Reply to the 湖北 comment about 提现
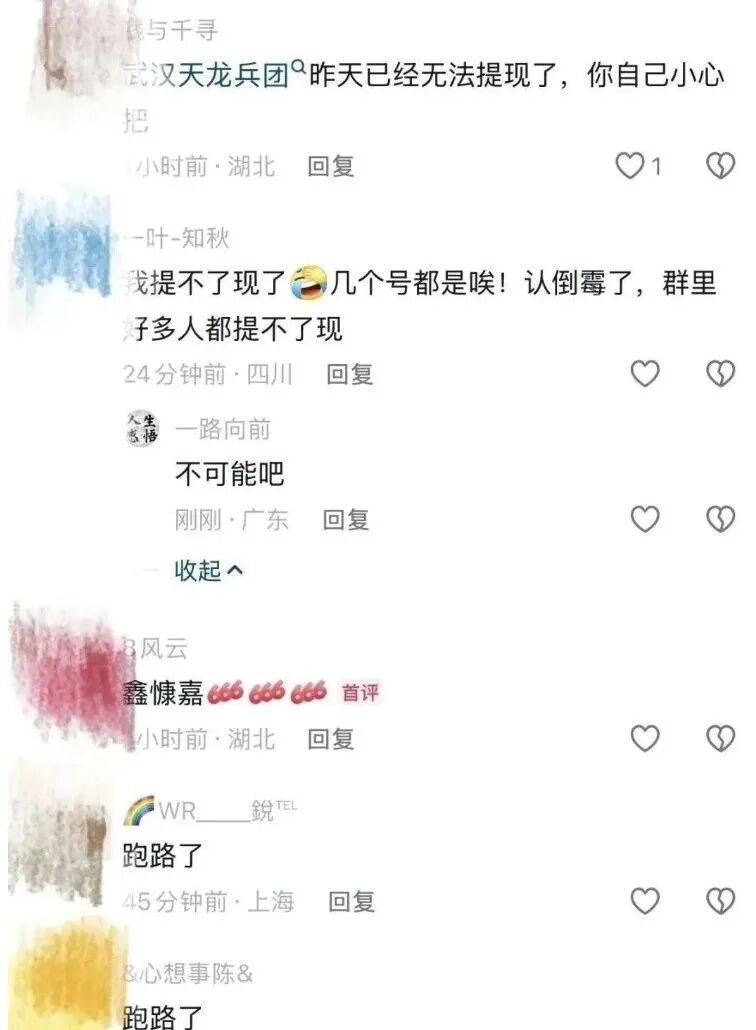 [331, 166]
